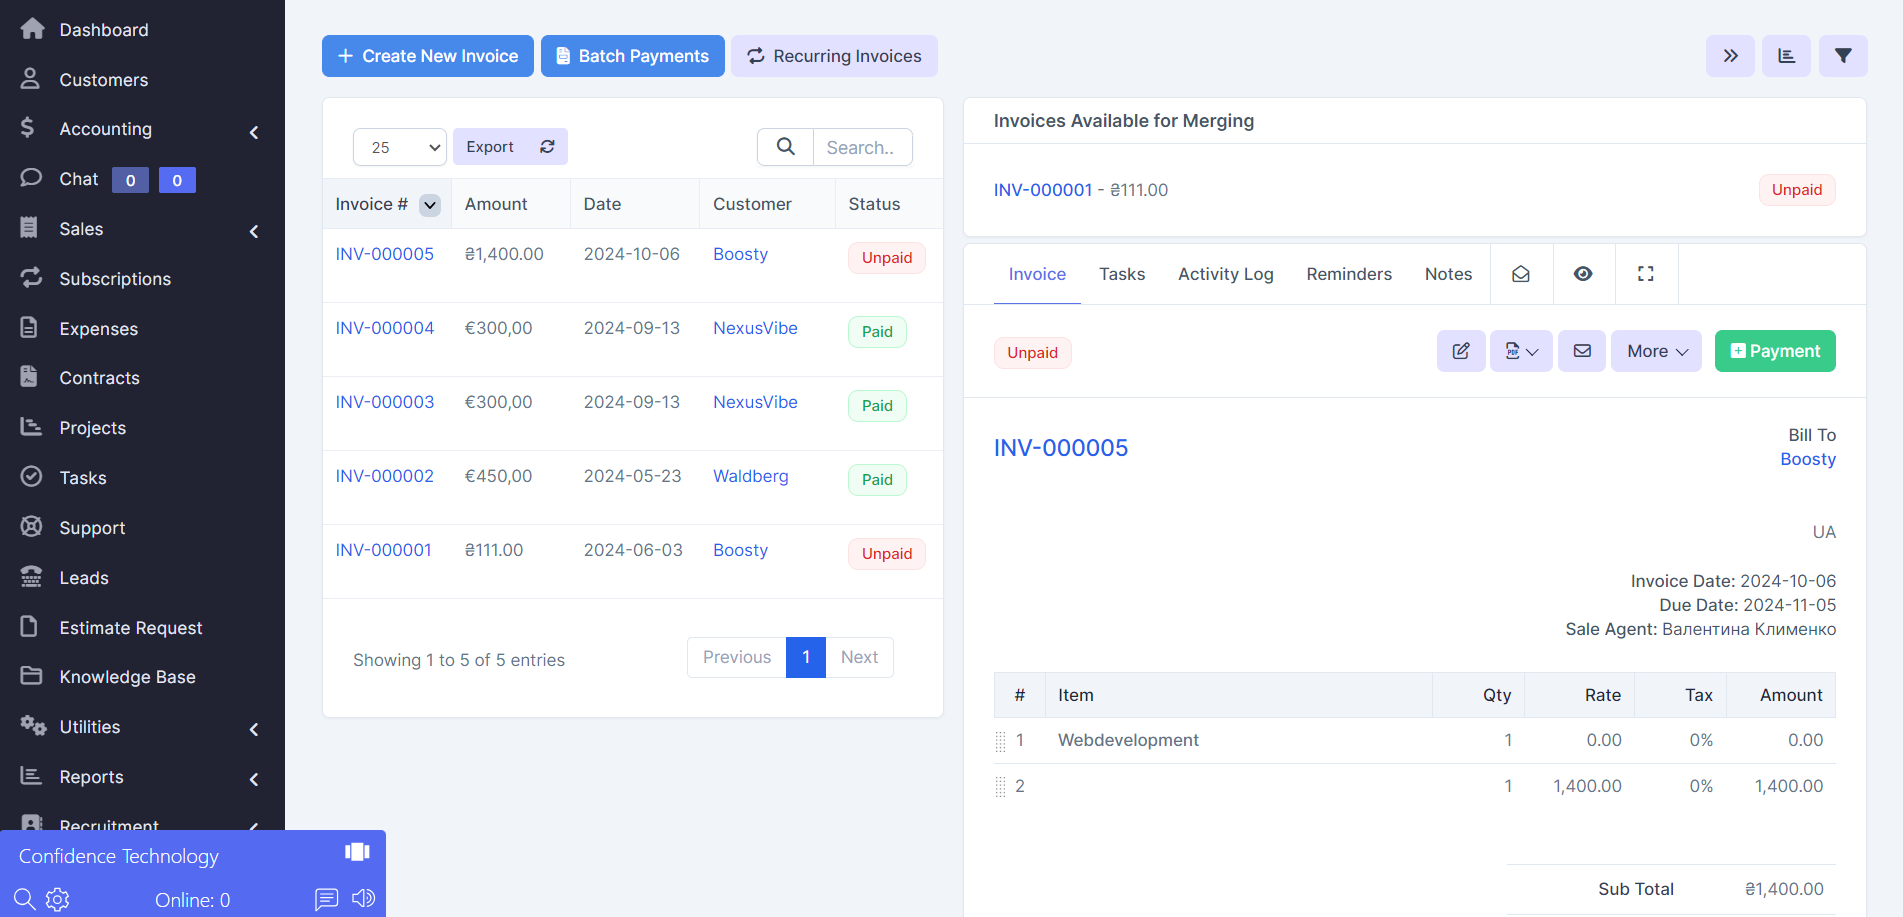Open the invoices summary chart icon
The image size is (1903, 917).
(1786, 56)
